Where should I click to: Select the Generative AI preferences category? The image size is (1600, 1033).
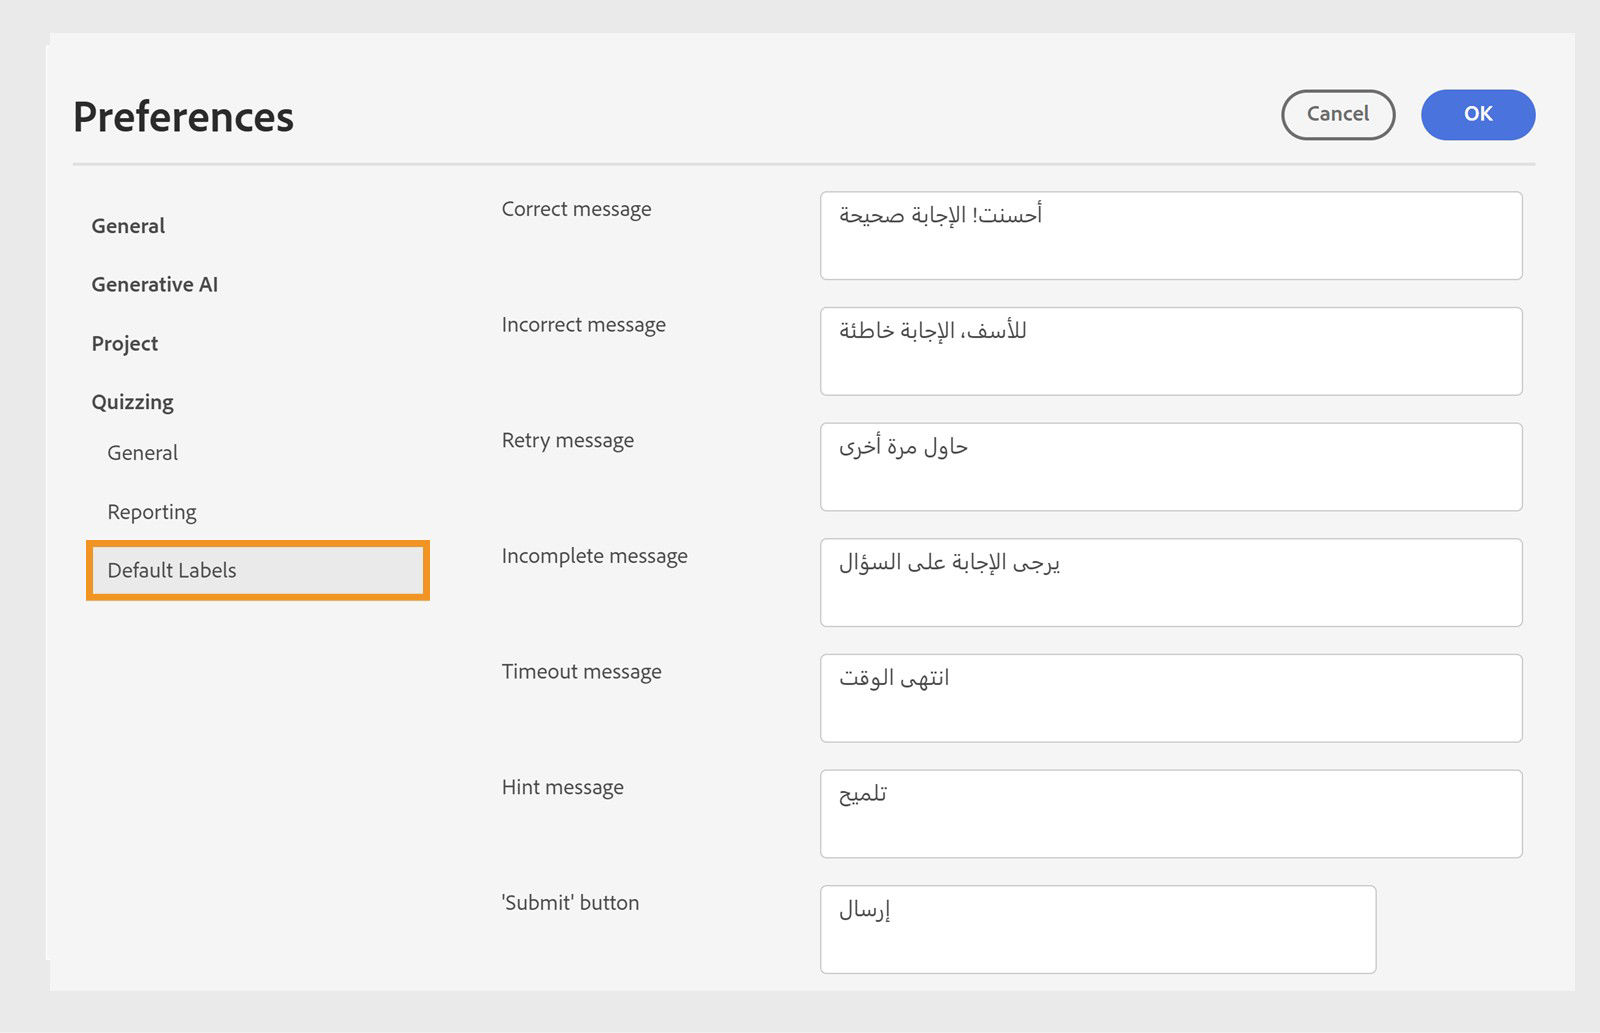click(152, 284)
